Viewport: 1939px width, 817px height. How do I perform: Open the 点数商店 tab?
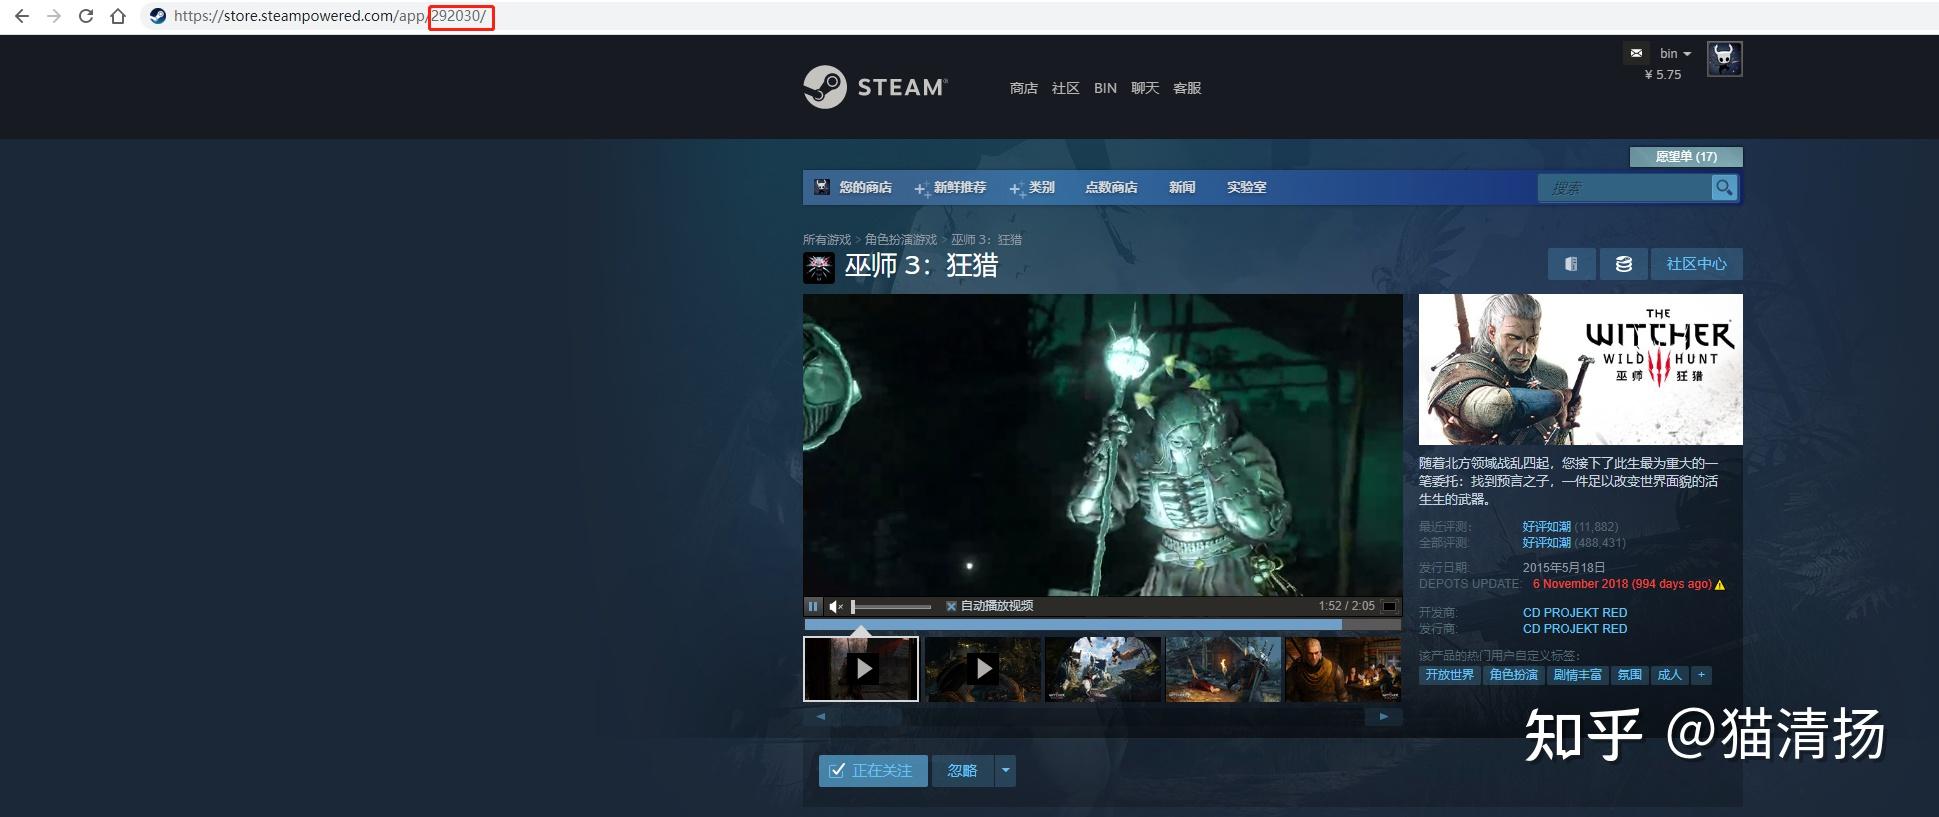pyautogui.click(x=1111, y=187)
